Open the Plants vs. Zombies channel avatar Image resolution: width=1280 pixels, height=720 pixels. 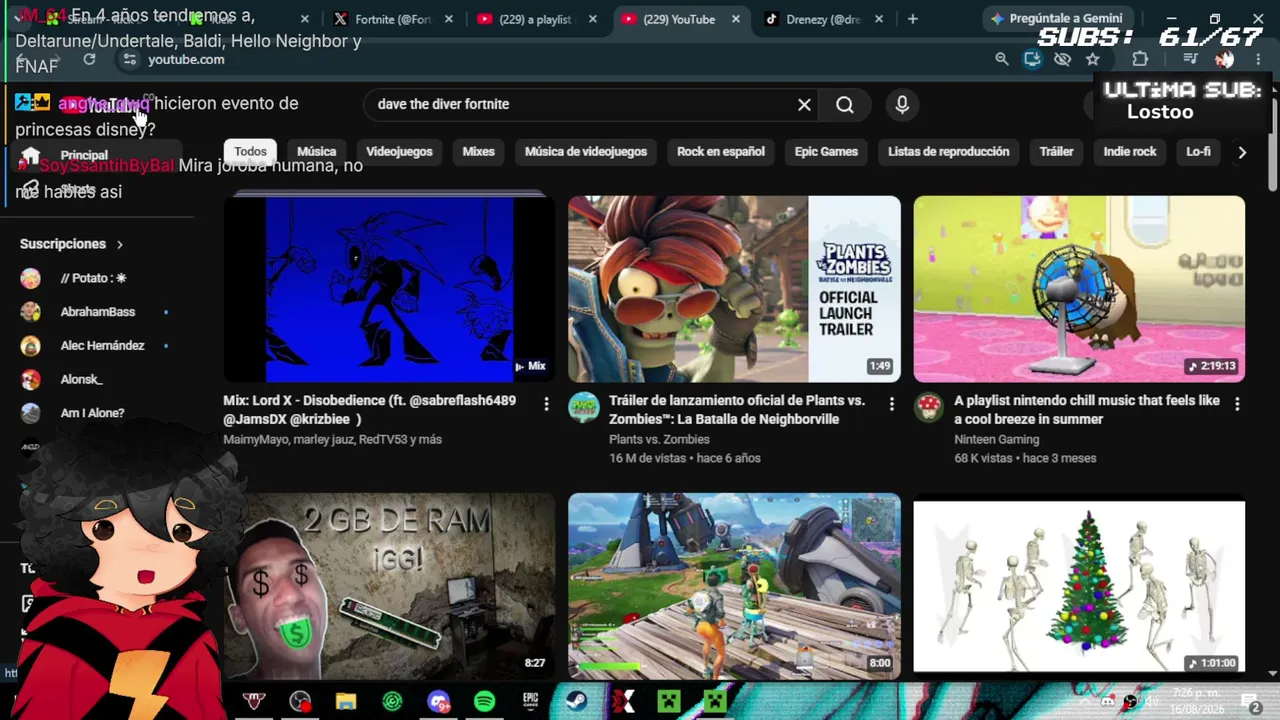click(x=584, y=408)
